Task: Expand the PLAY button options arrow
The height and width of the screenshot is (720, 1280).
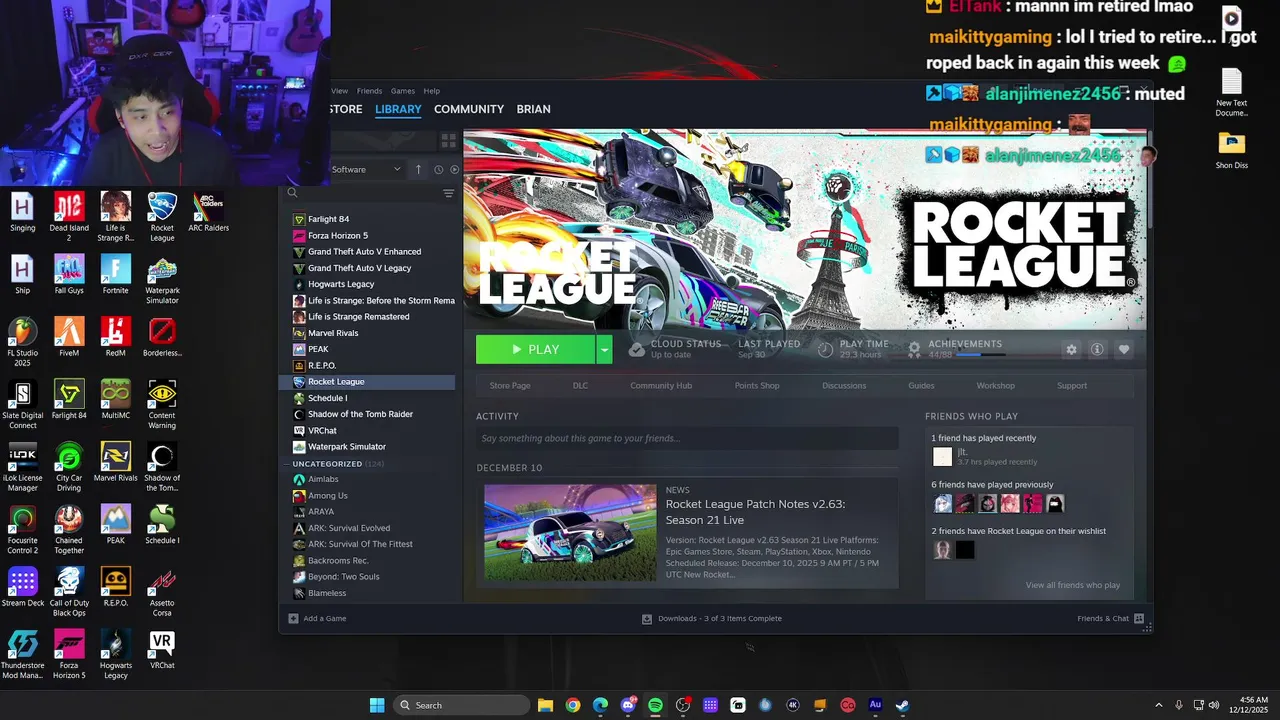Action: 604,349
